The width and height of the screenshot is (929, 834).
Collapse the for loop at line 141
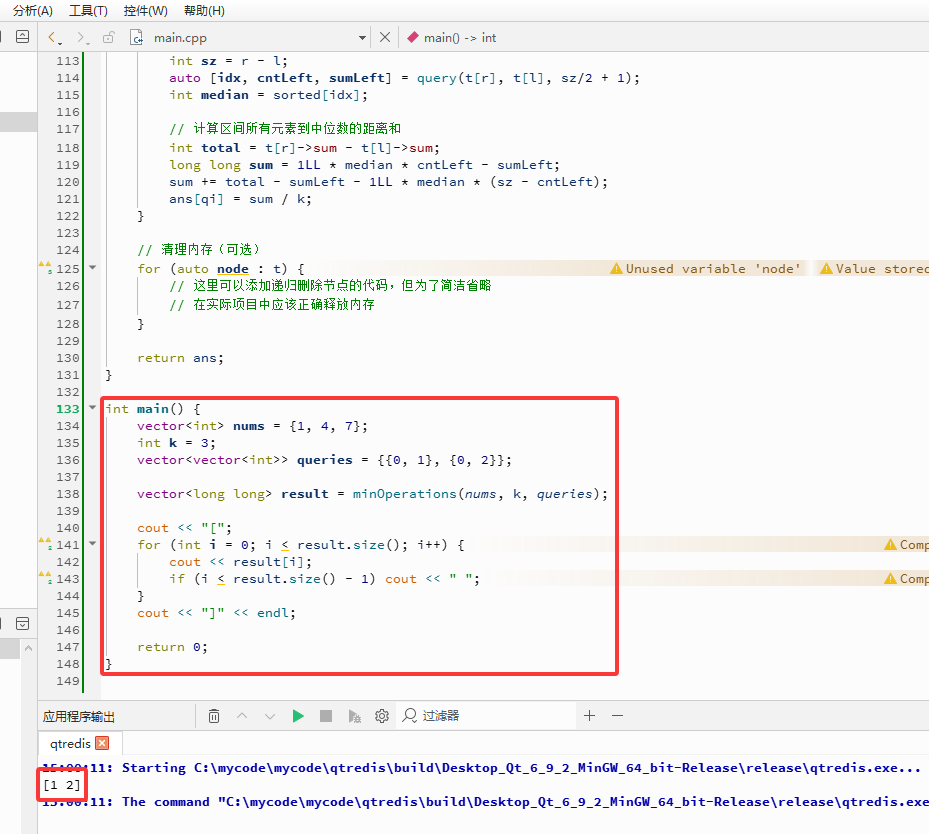92,543
